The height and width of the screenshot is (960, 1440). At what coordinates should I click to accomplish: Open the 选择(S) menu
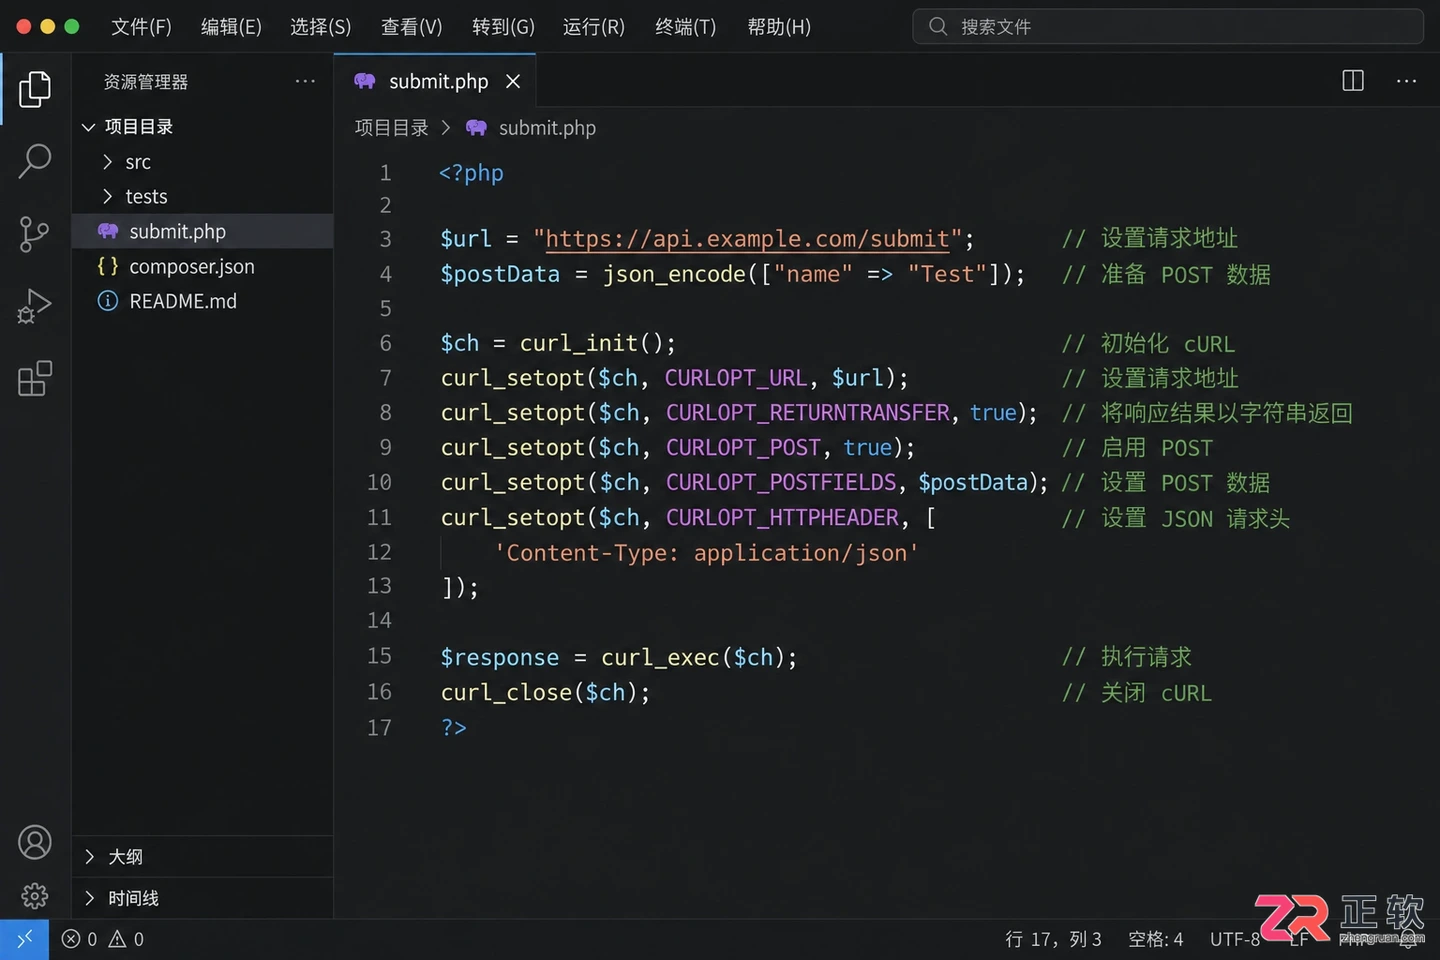(321, 27)
